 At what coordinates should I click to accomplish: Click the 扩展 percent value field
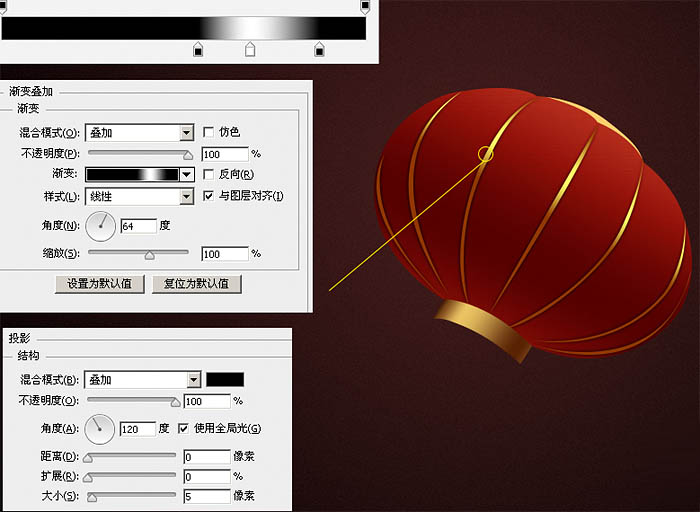(207, 476)
